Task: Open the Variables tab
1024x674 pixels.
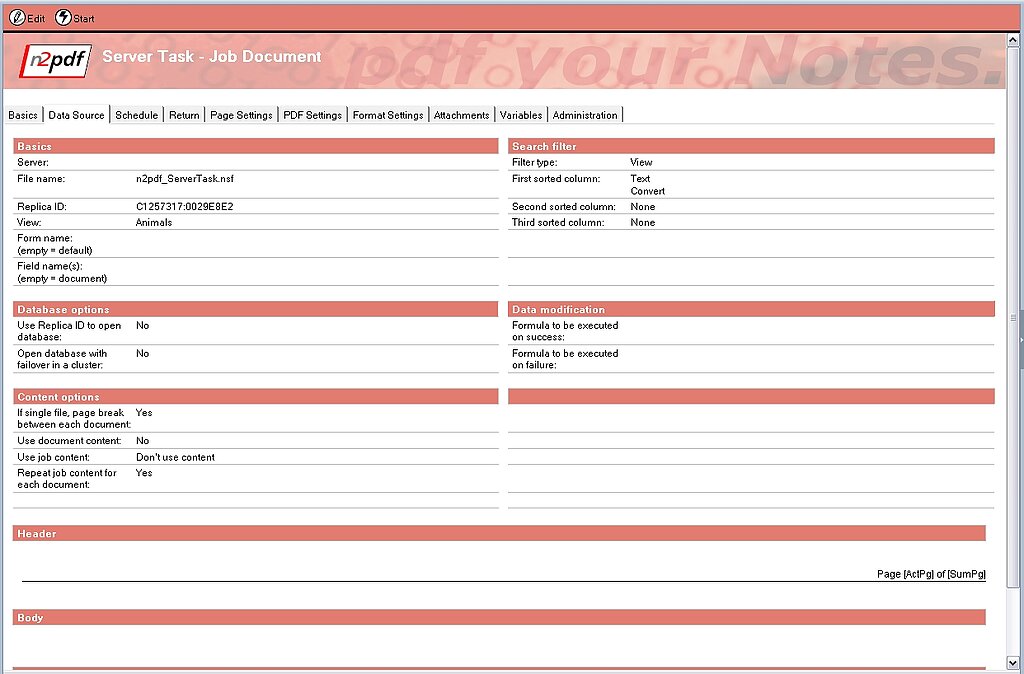Action: pos(520,115)
